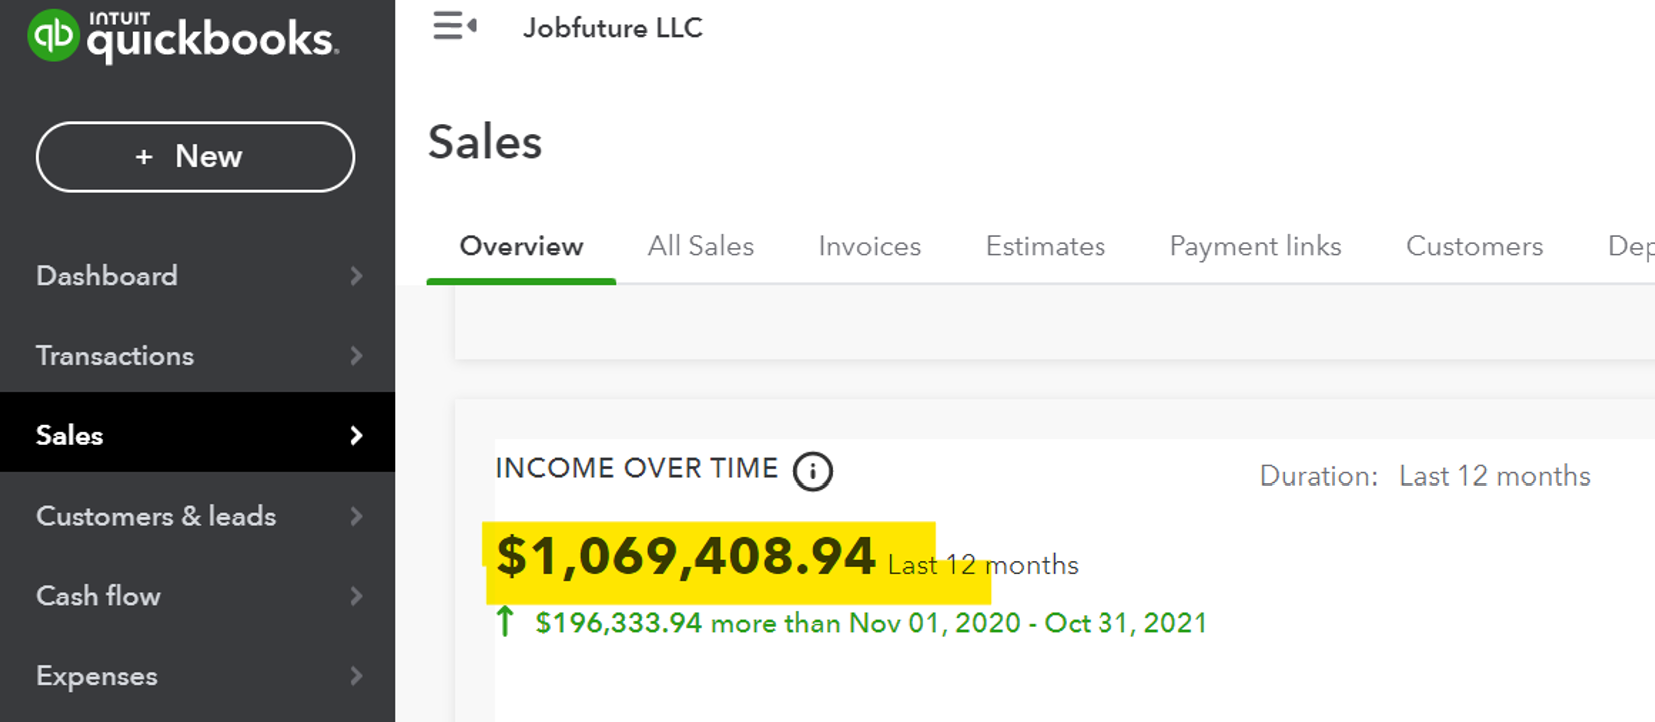Expand the Sales menu chevron
Viewport: 1655px width, 722px height.
click(x=356, y=435)
